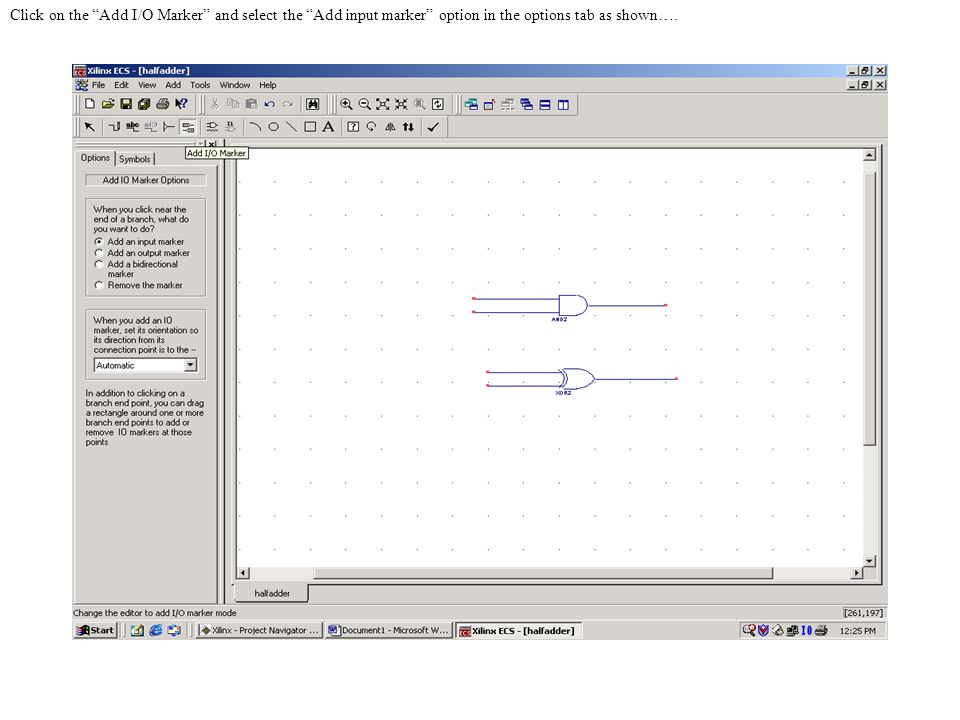This screenshot has height=720, width=960.
Task: Select the Rectangle drawing tool
Action: pyautogui.click(x=310, y=127)
